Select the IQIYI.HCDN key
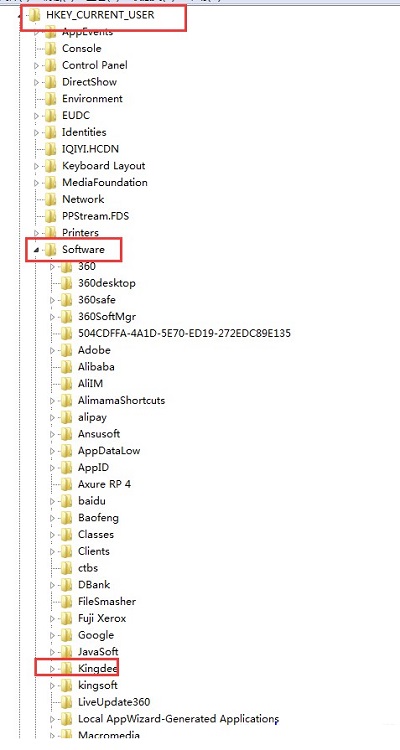The image size is (400, 750). tap(90, 149)
